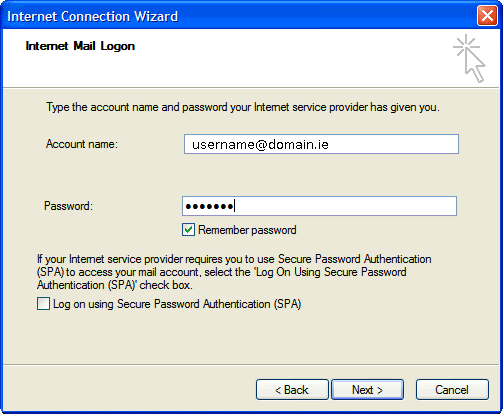Click the 'Account name:' label
The height and width of the screenshot is (414, 503).
coord(82,144)
